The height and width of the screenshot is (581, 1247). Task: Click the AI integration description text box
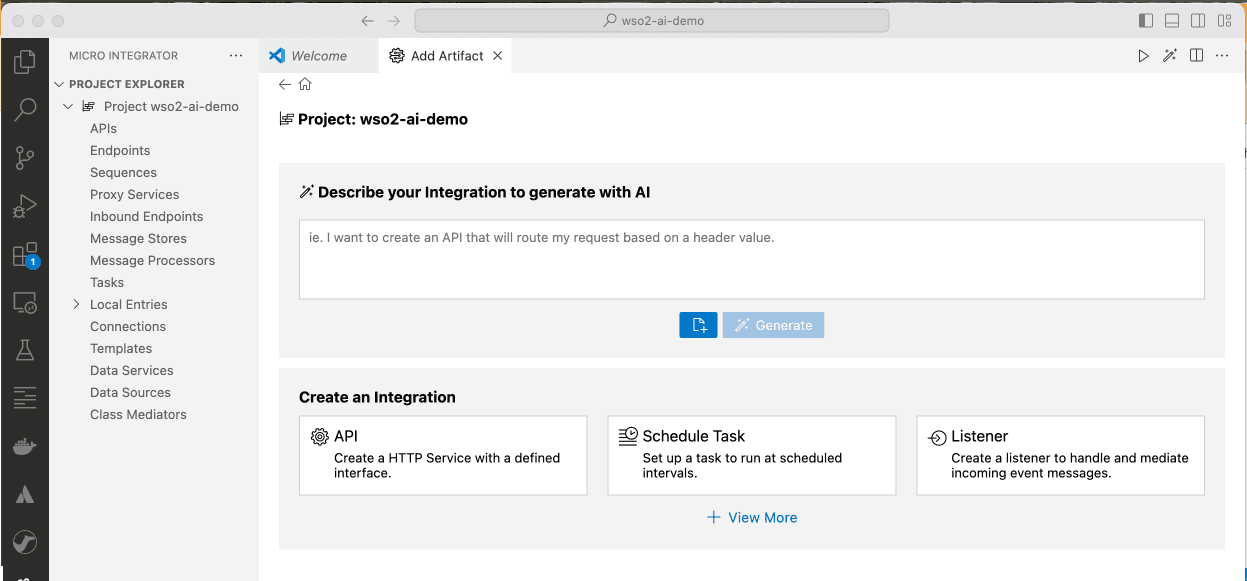pyautogui.click(x=751, y=259)
